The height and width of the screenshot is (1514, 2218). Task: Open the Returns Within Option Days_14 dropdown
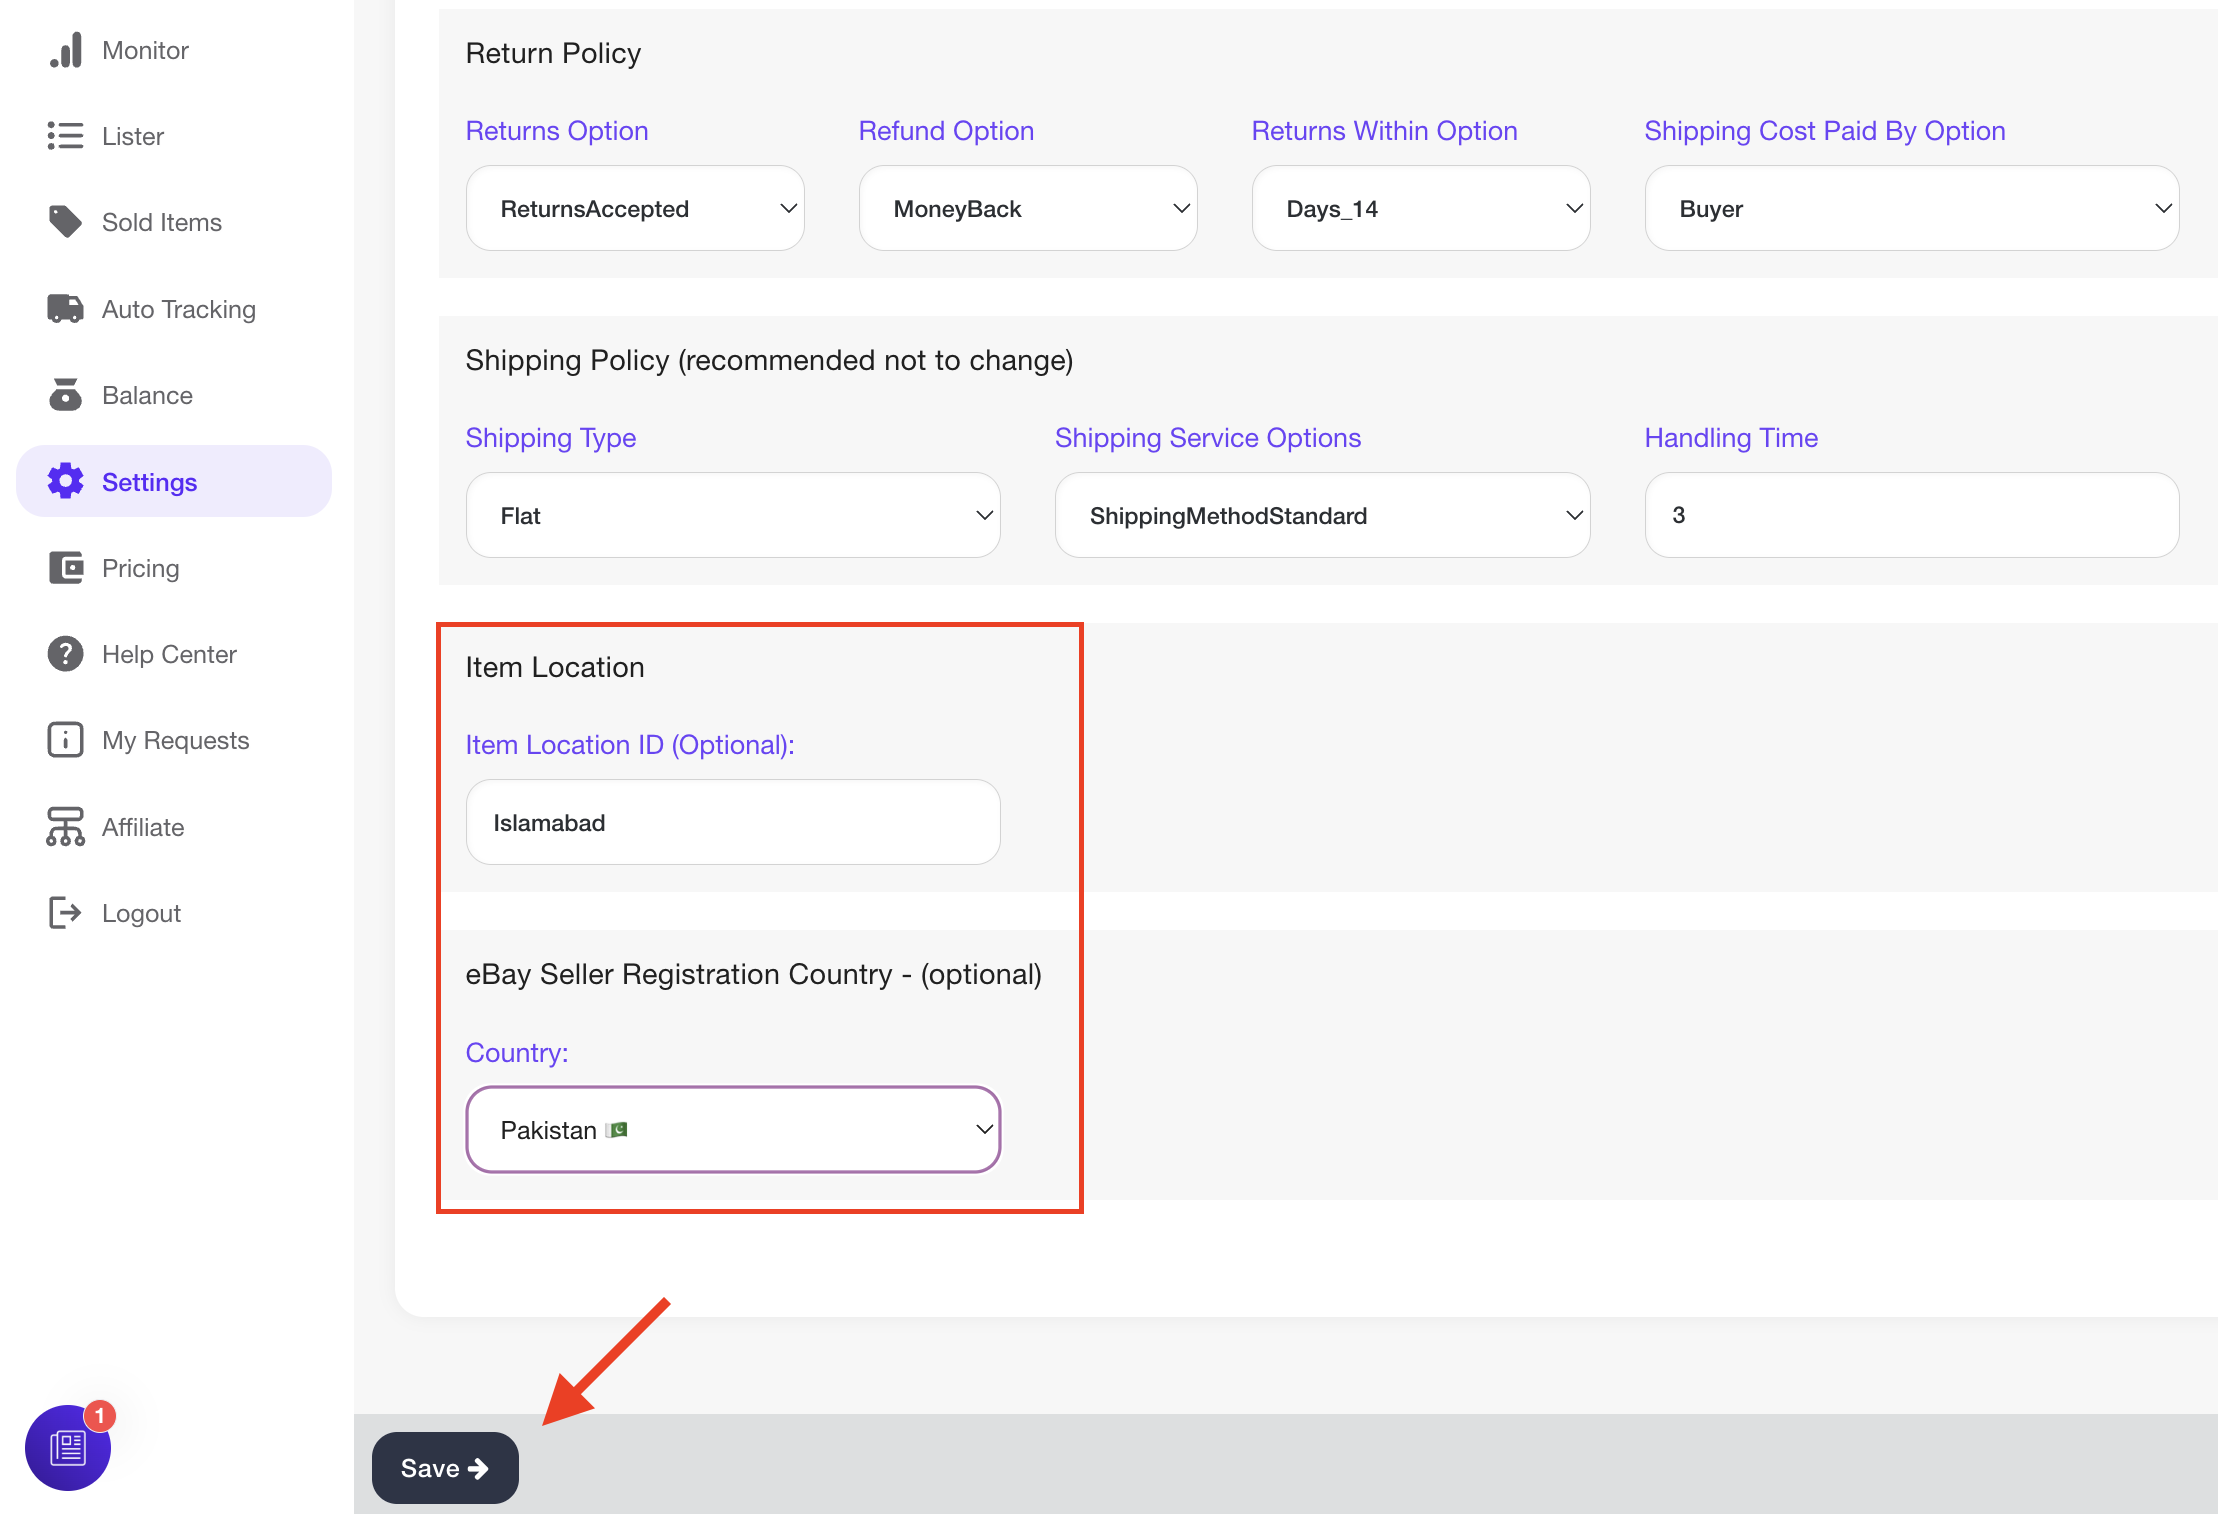(x=1420, y=209)
